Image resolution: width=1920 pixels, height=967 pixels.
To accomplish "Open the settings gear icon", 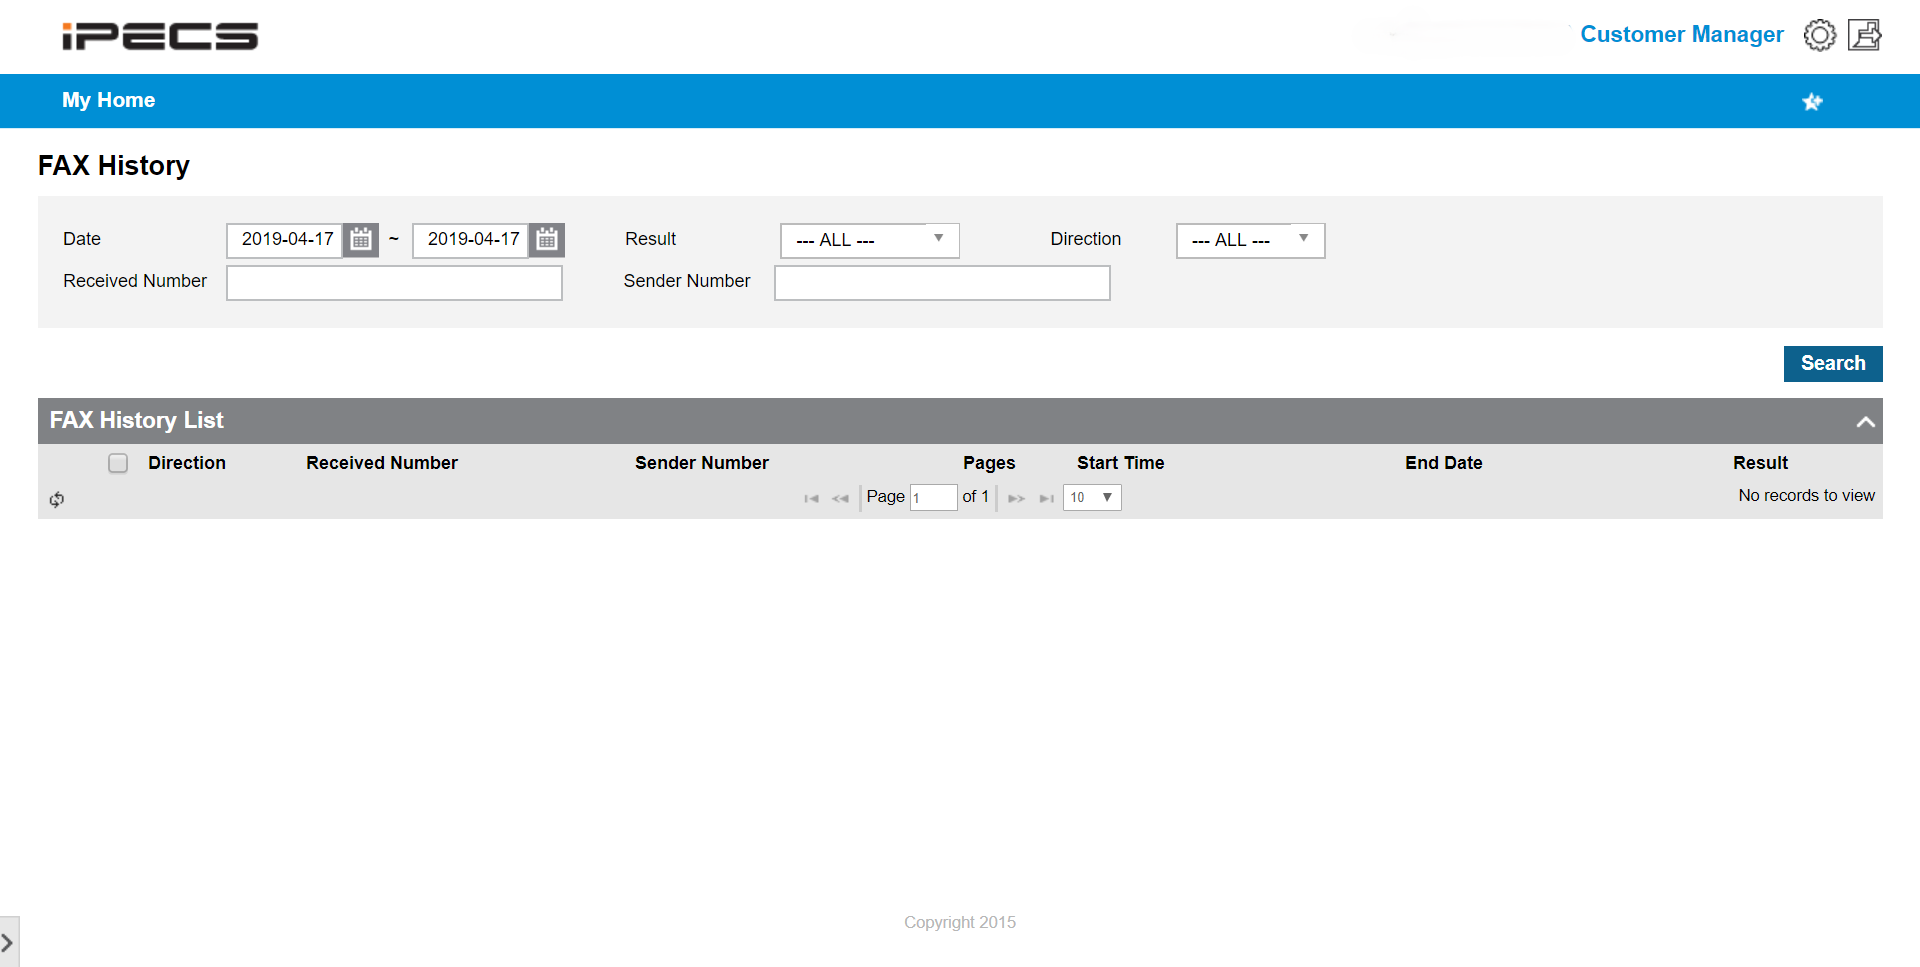I will (1819, 35).
